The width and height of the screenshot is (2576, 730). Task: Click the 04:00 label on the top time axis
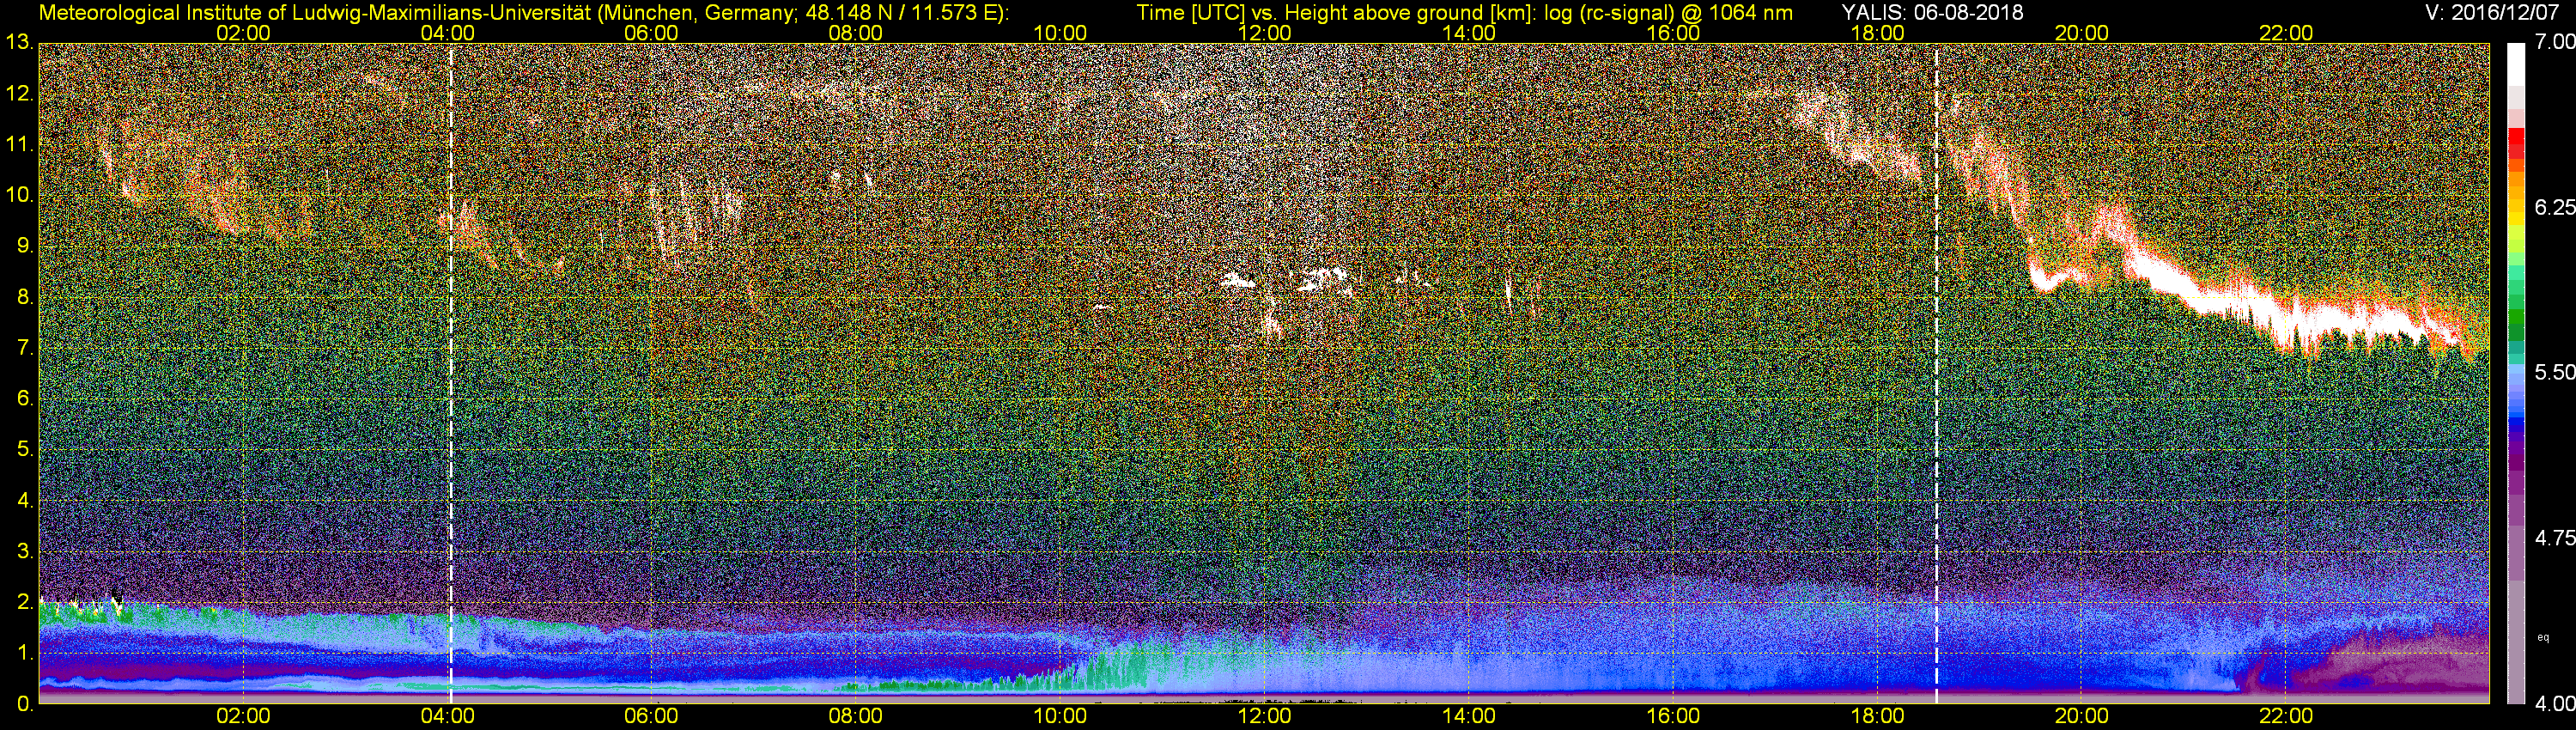[x=447, y=33]
